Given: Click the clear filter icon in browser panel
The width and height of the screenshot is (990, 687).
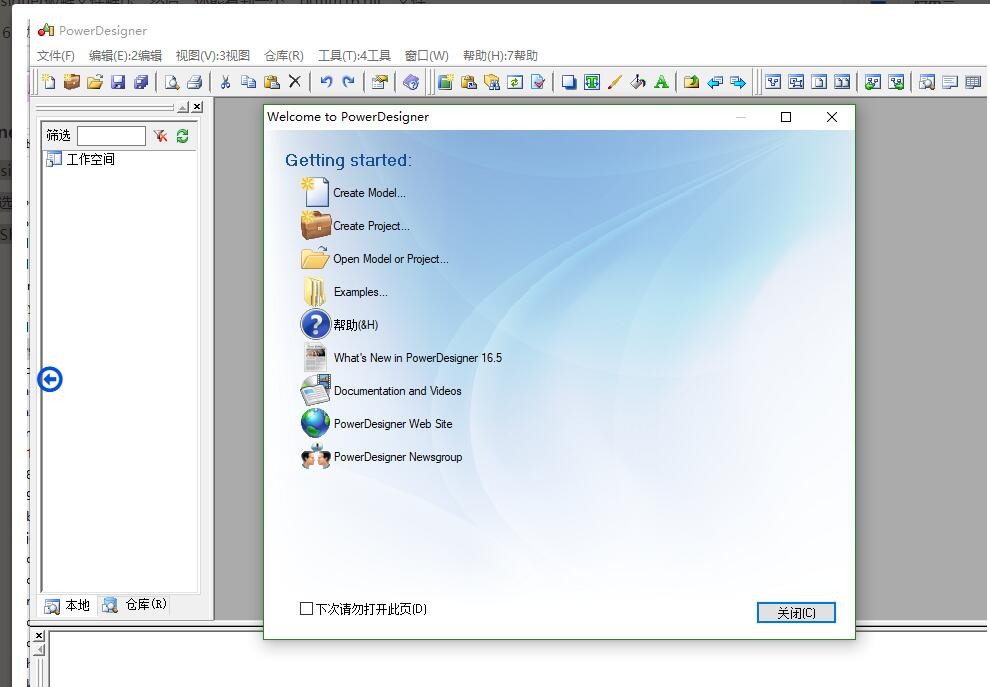Looking at the screenshot, I should pos(160,136).
